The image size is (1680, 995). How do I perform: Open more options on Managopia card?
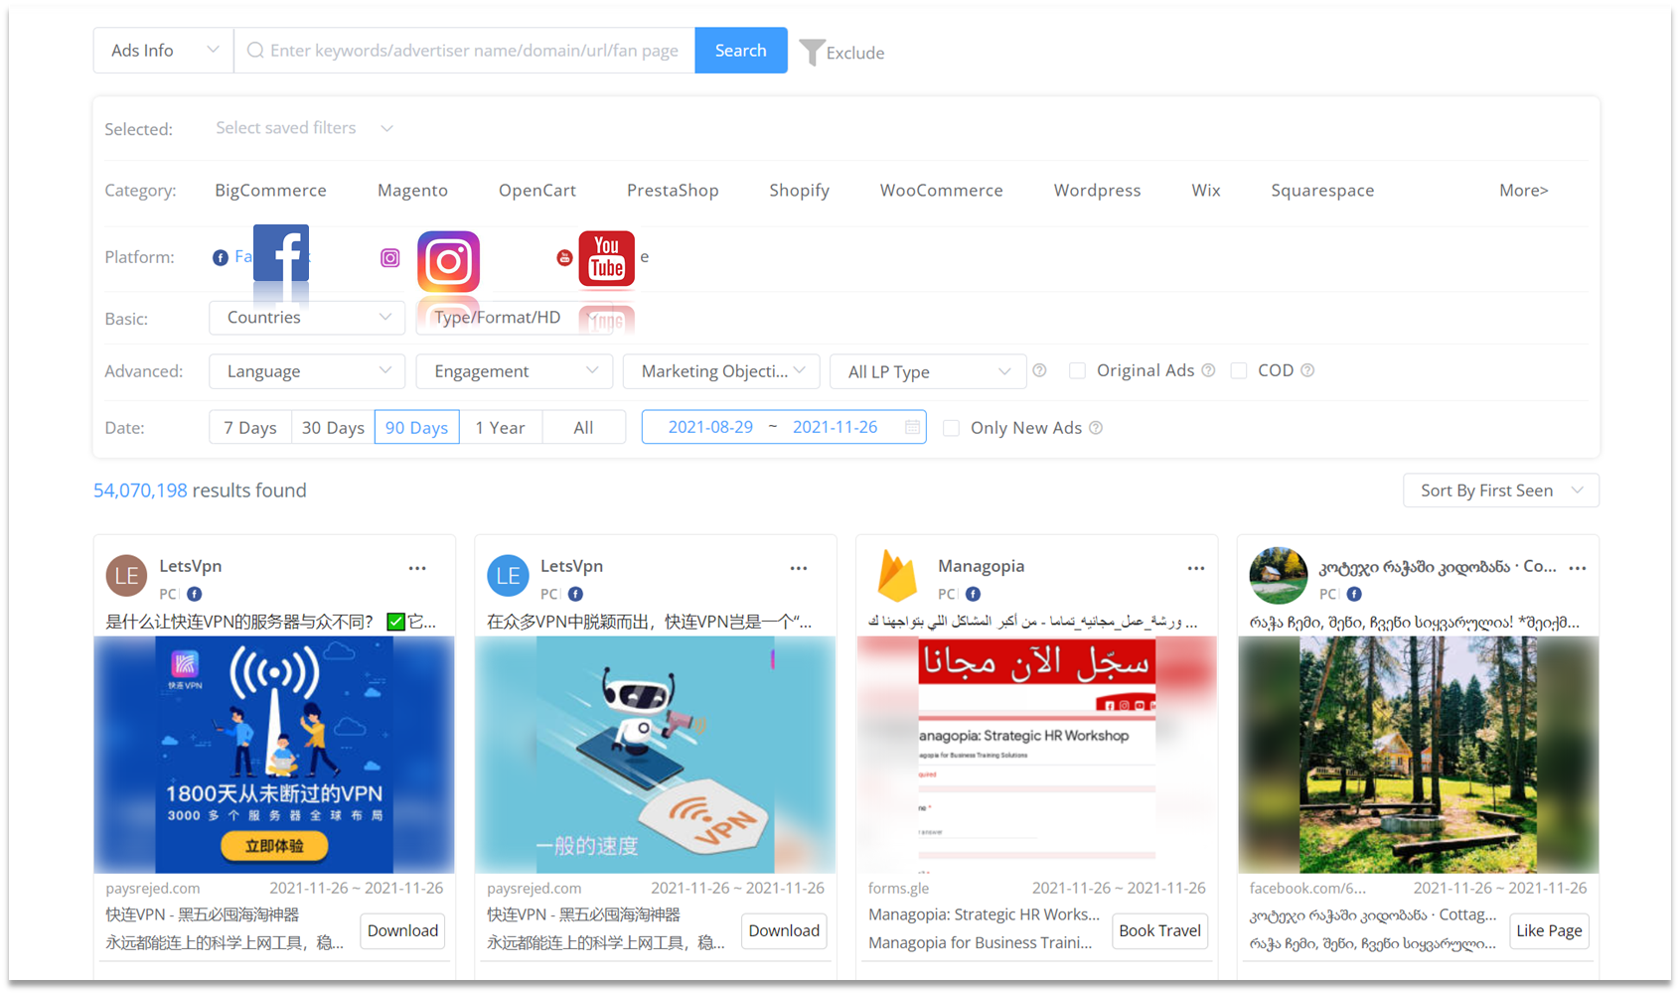[x=1196, y=568]
